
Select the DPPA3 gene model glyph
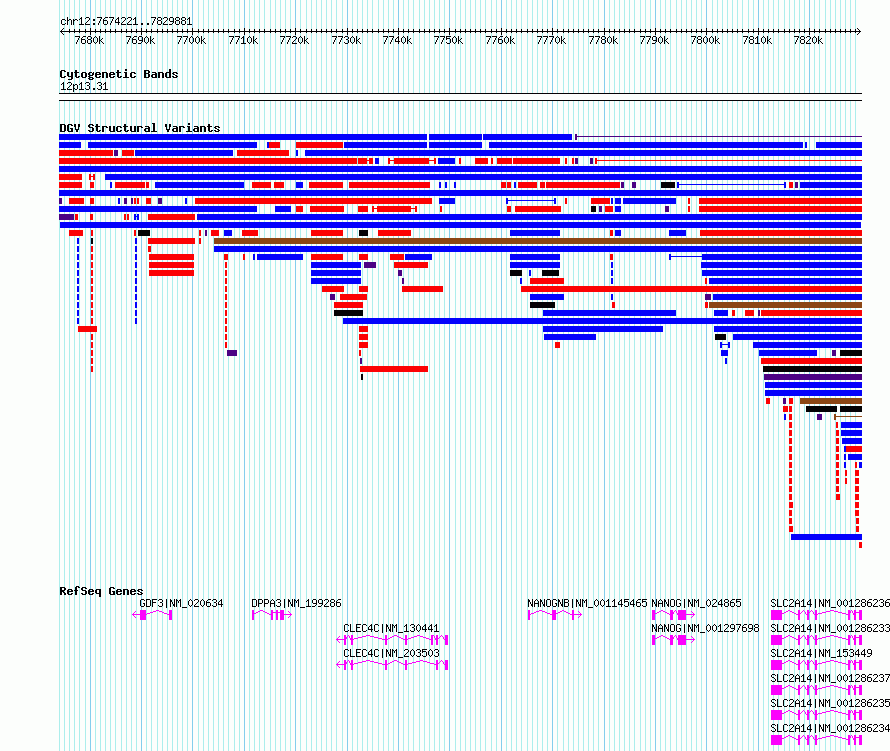point(272,615)
